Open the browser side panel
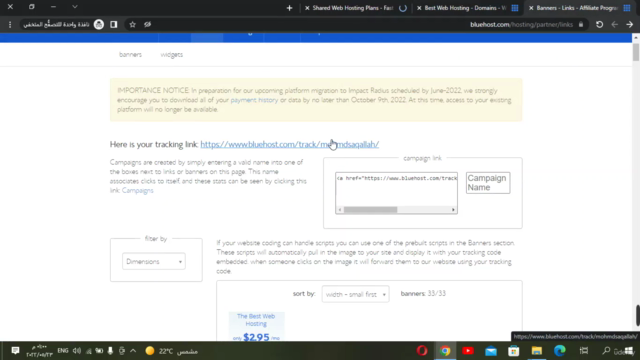The image size is (640, 360). [x=114, y=24]
